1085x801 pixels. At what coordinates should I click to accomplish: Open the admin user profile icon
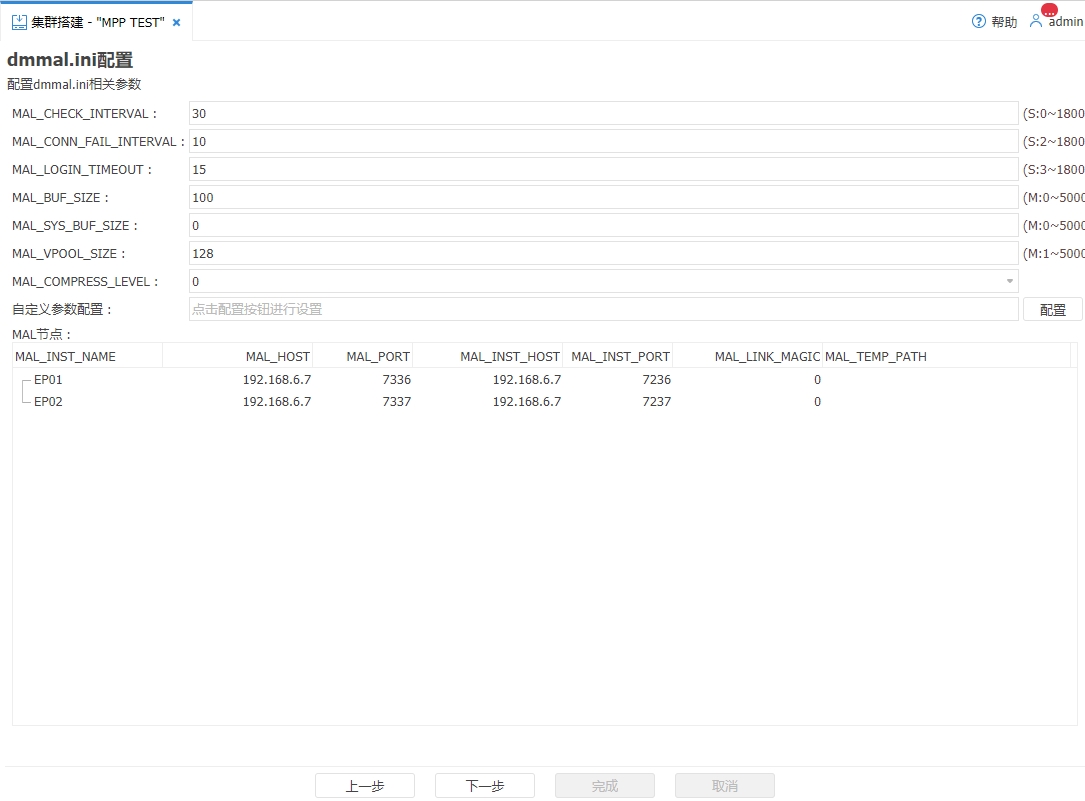click(1036, 21)
